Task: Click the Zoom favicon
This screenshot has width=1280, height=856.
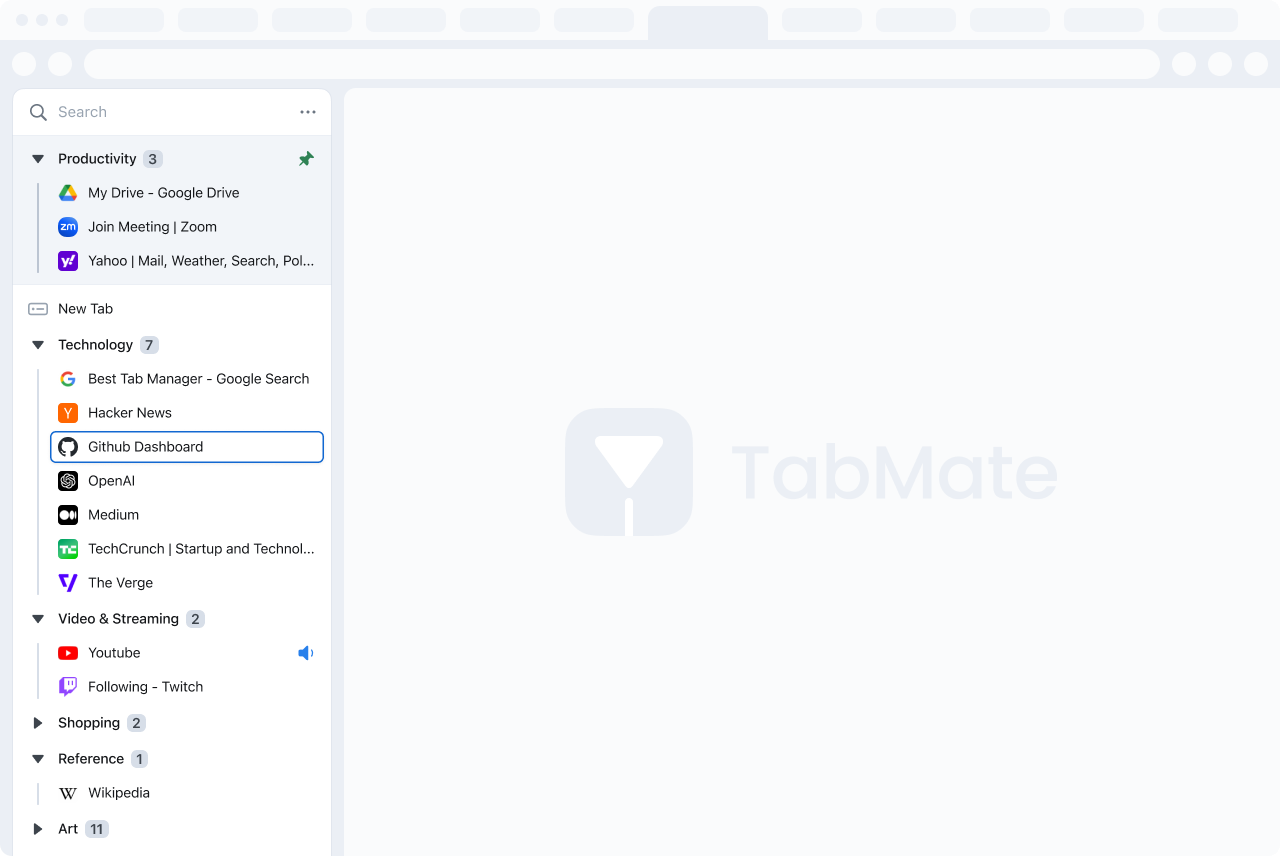Action: (x=68, y=227)
